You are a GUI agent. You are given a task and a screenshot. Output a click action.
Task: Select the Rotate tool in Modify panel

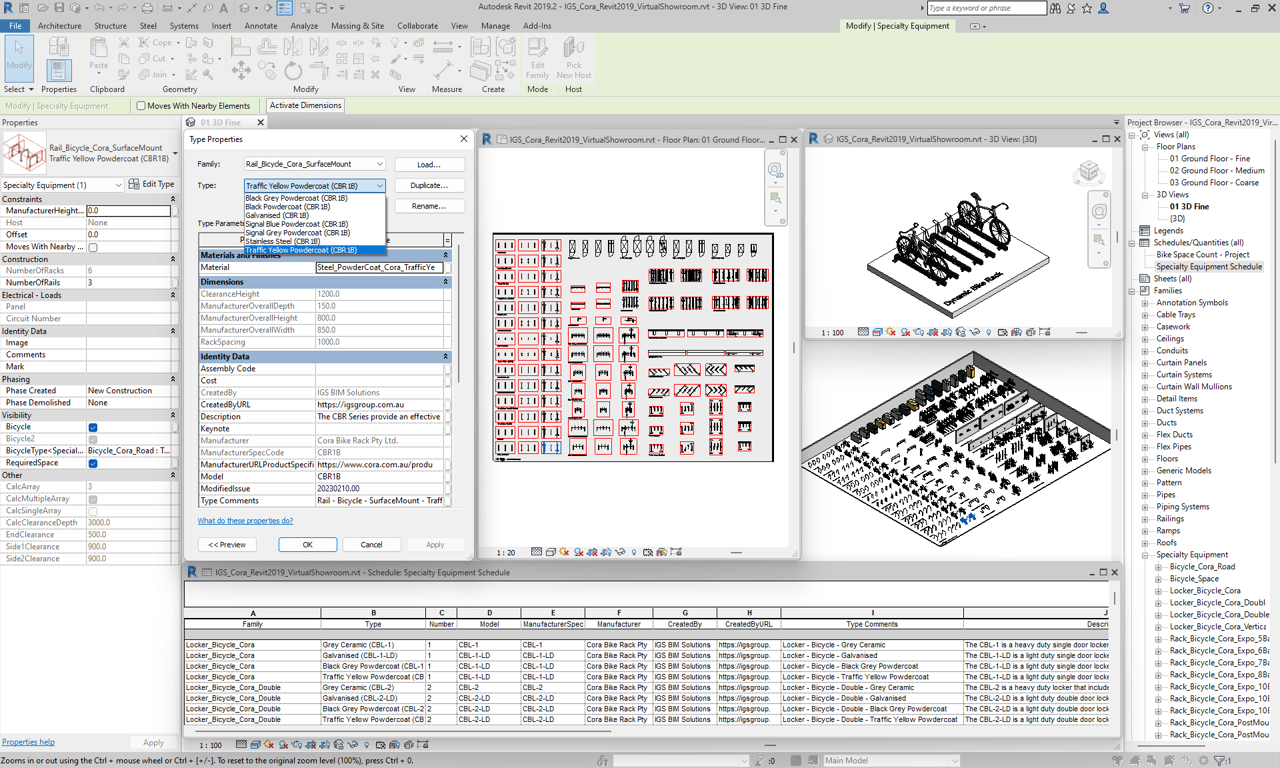(x=293, y=71)
